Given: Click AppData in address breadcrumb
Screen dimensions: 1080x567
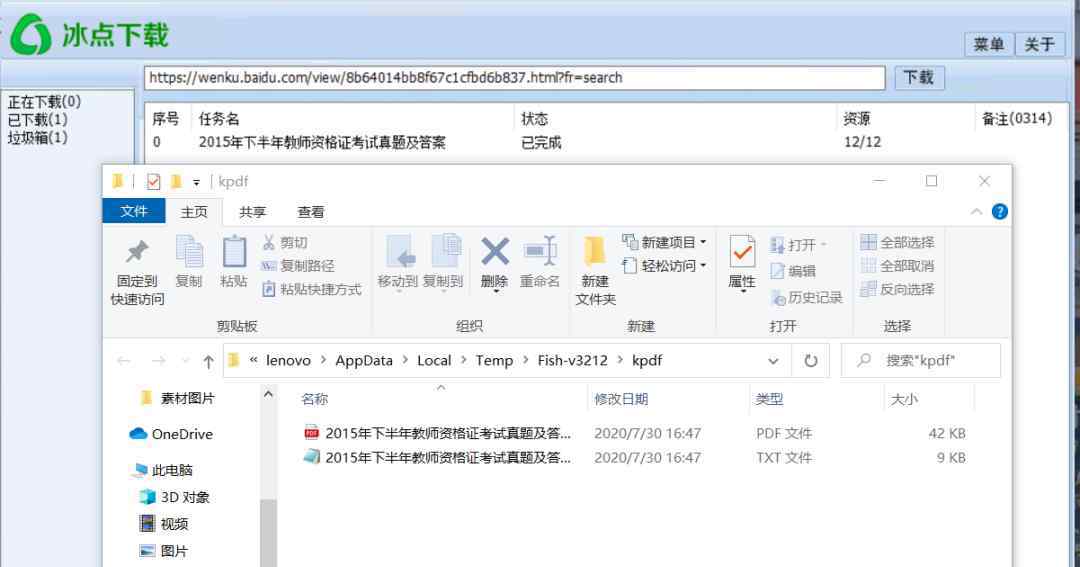Looking at the screenshot, I should [364, 360].
